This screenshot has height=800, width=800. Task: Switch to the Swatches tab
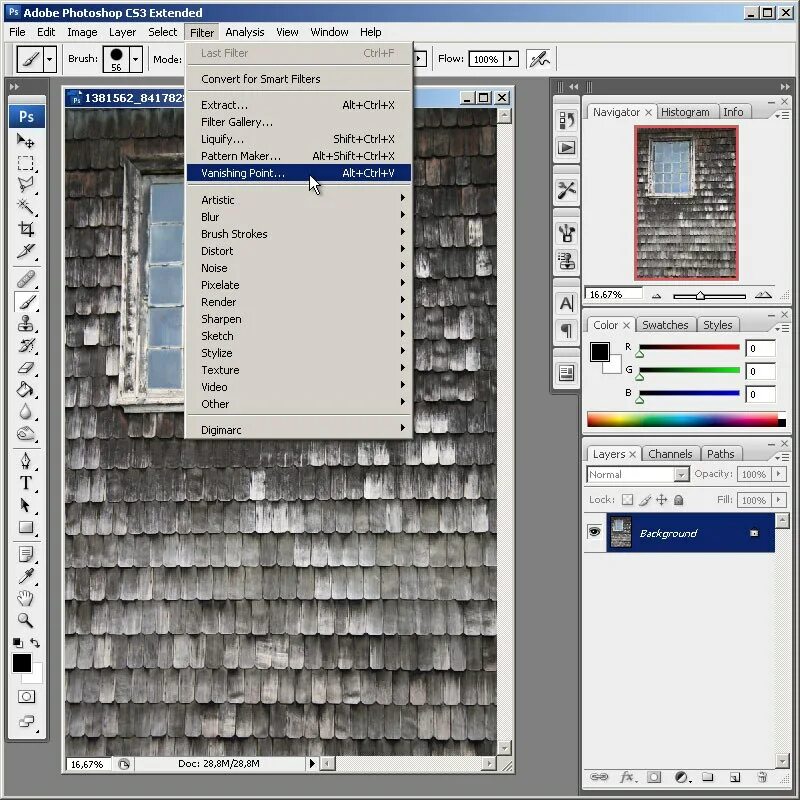(x=665, y=325)
